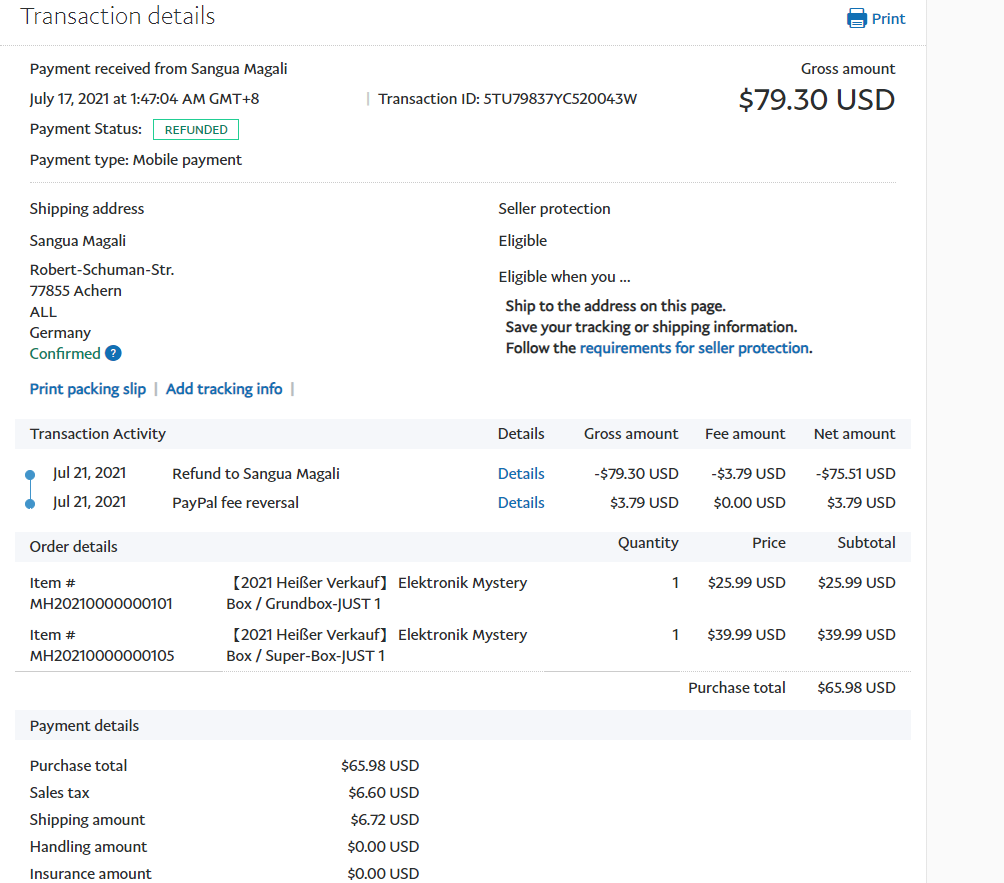Click the Transaction Activity section header
The width and height of the screenshot is (1004, 883).
click(98, 434)
